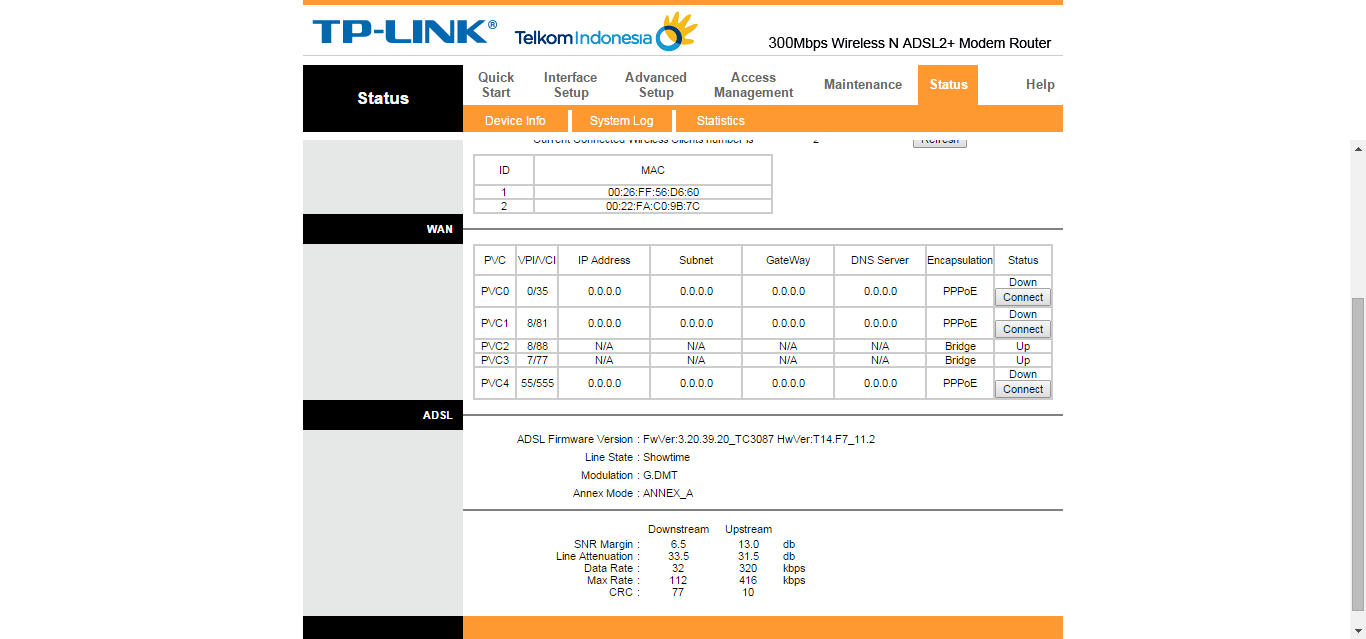
Task: Go to the Interface Setup tab
Action: point(570,85)
